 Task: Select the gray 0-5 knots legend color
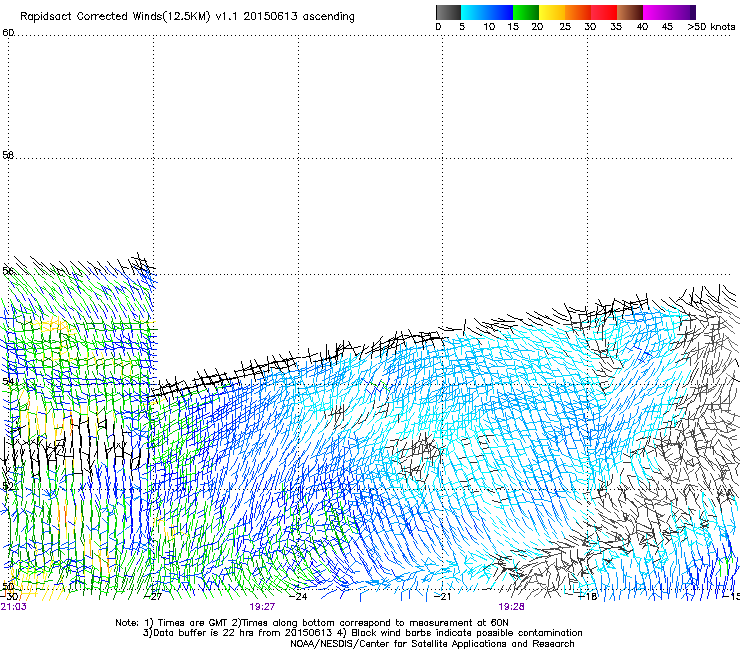pos(448,12)
